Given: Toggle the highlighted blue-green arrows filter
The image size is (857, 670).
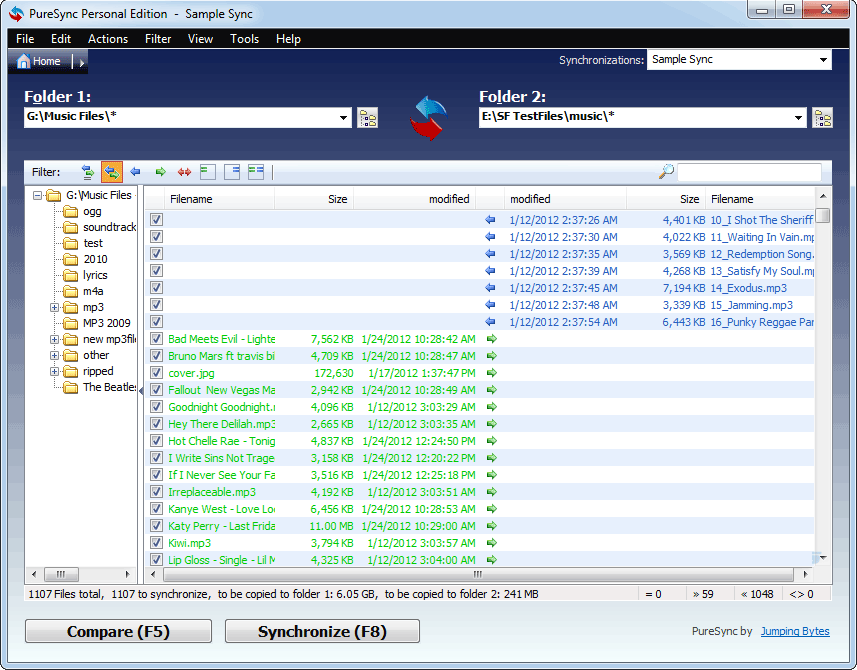Looking at the screenshot, I should 111,172.
